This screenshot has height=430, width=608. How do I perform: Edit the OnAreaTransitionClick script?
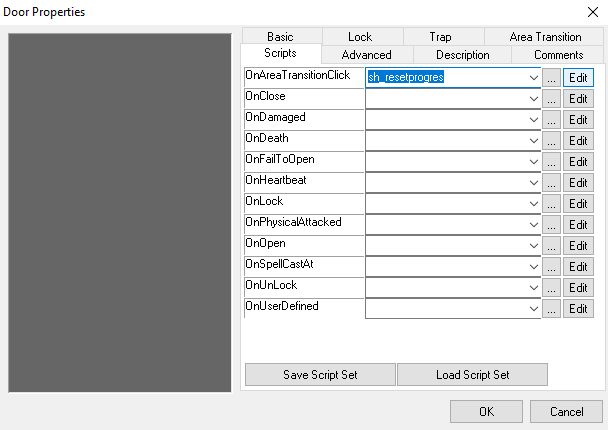click(x=578, y=78)
